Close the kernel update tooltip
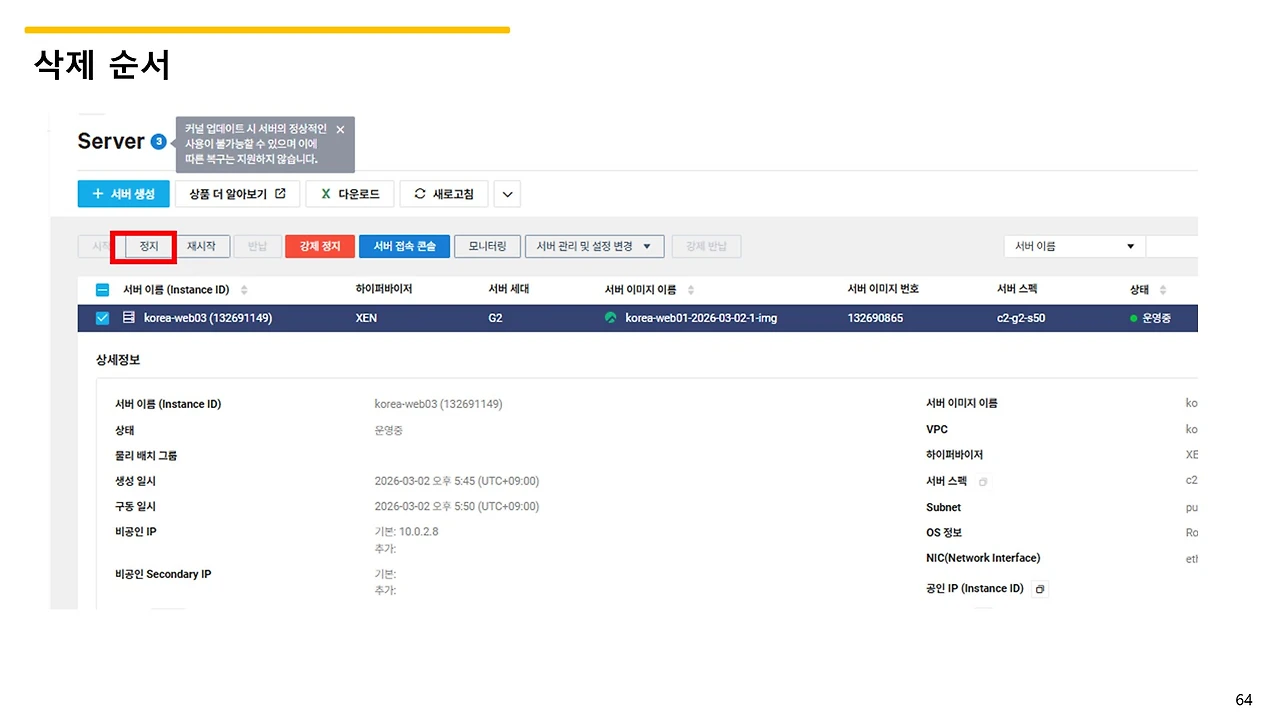Image resolution: width=1280 pixels, height=720 pixels. click(x=340, y=130)
